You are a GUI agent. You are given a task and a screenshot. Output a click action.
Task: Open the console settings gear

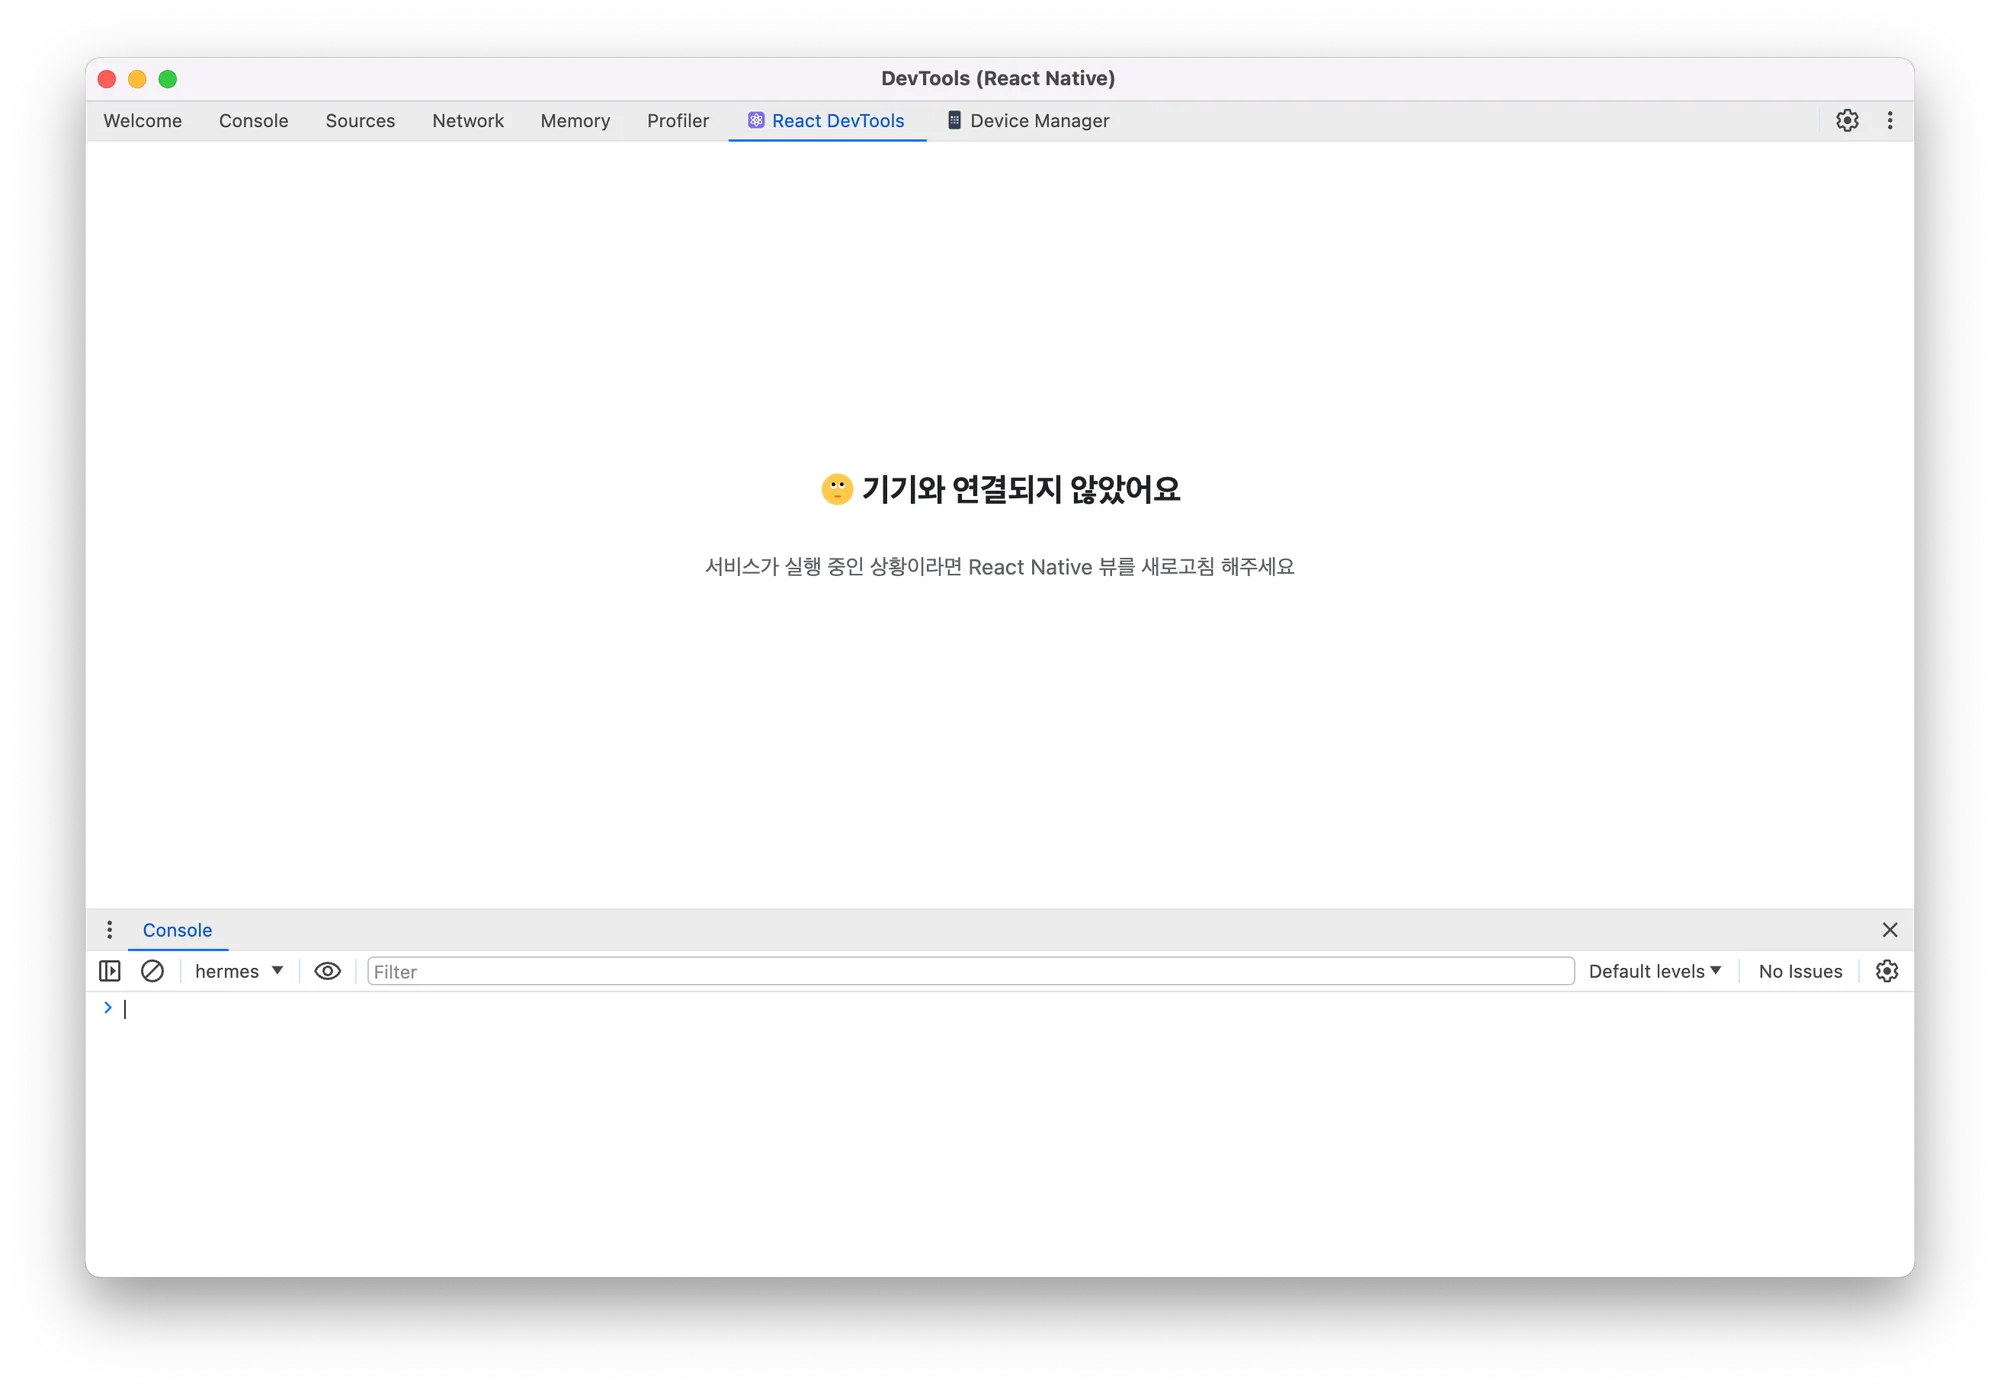point(1886,971)
